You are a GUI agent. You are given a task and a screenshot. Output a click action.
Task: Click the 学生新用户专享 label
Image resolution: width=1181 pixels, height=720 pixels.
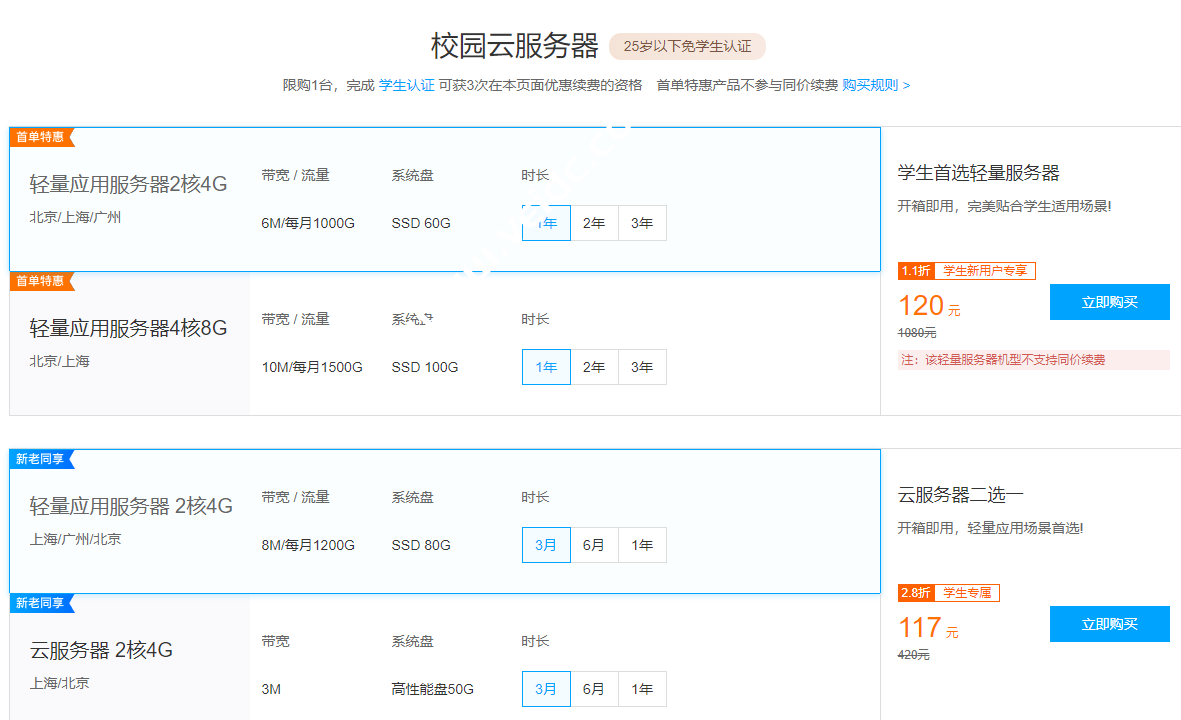coord(984,270)
